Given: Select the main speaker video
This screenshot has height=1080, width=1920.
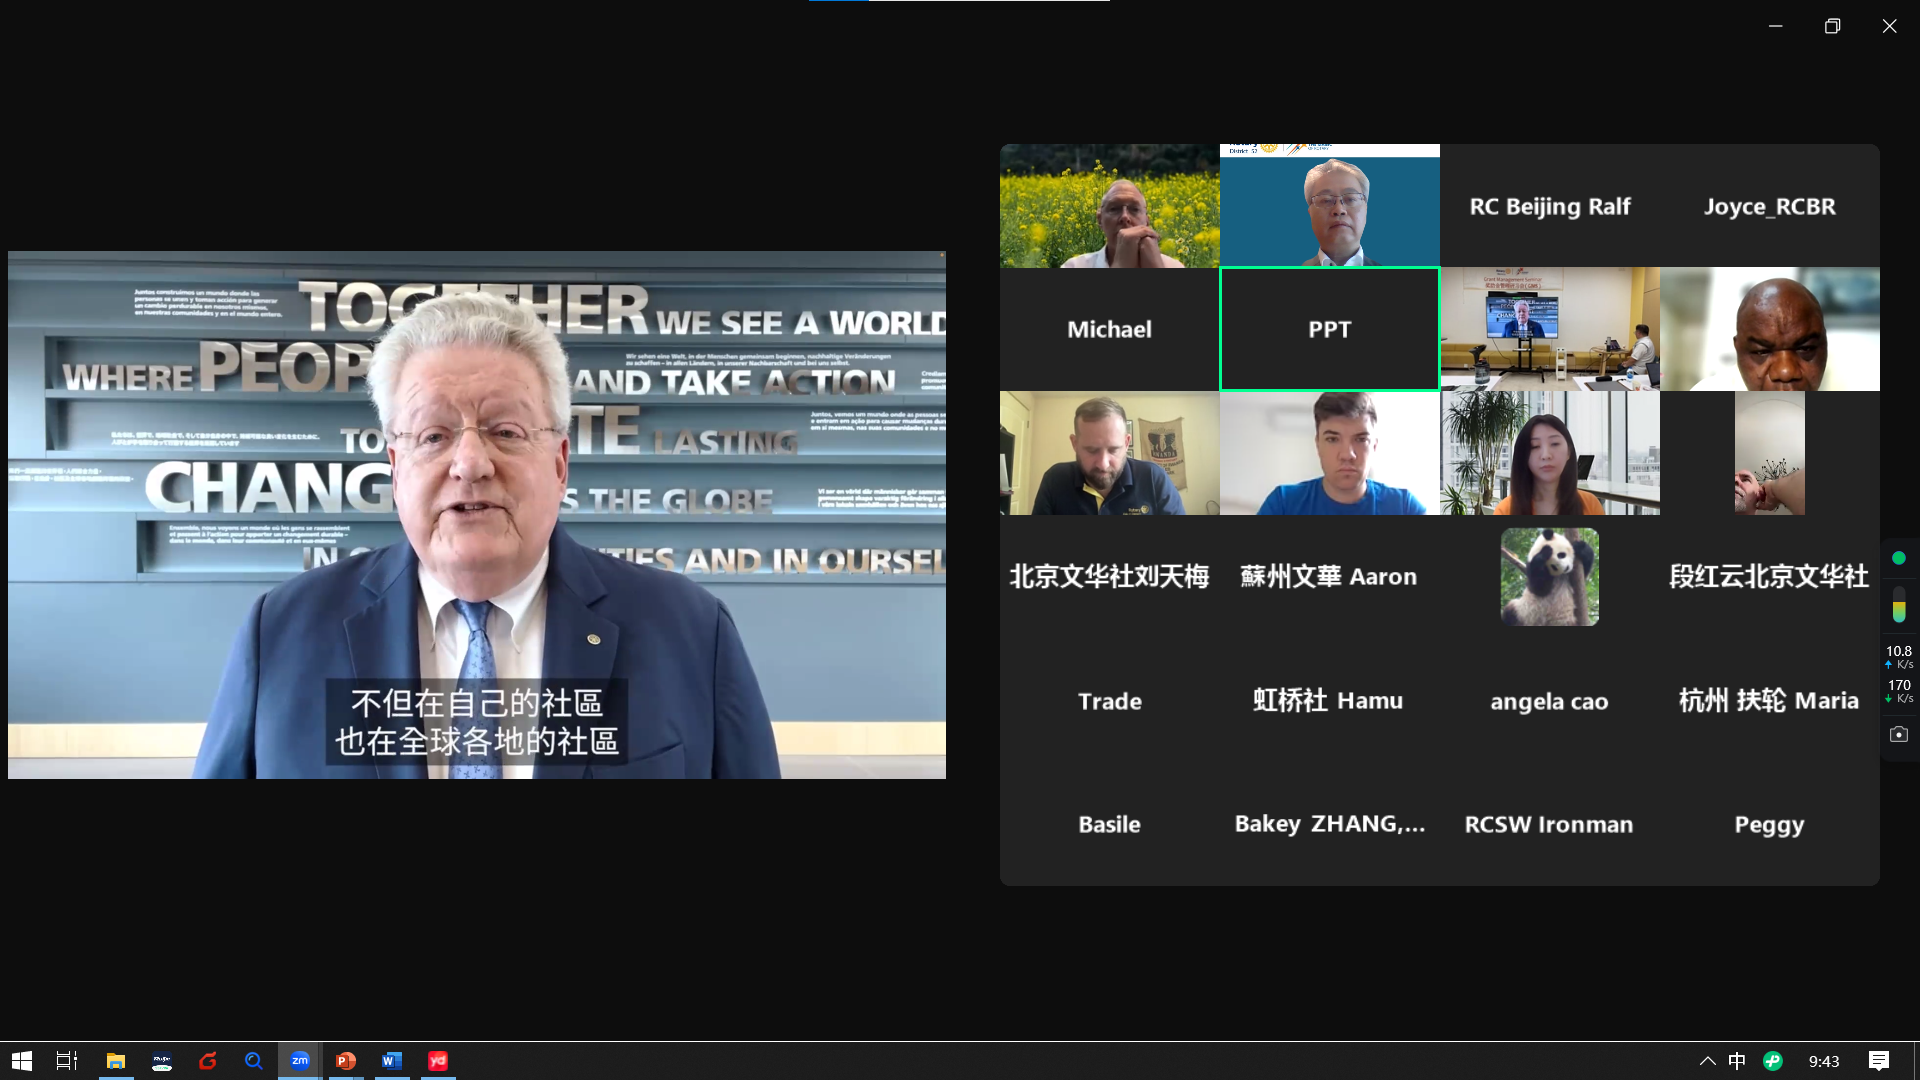Looking at the screenshot, I should click(477, 515).
